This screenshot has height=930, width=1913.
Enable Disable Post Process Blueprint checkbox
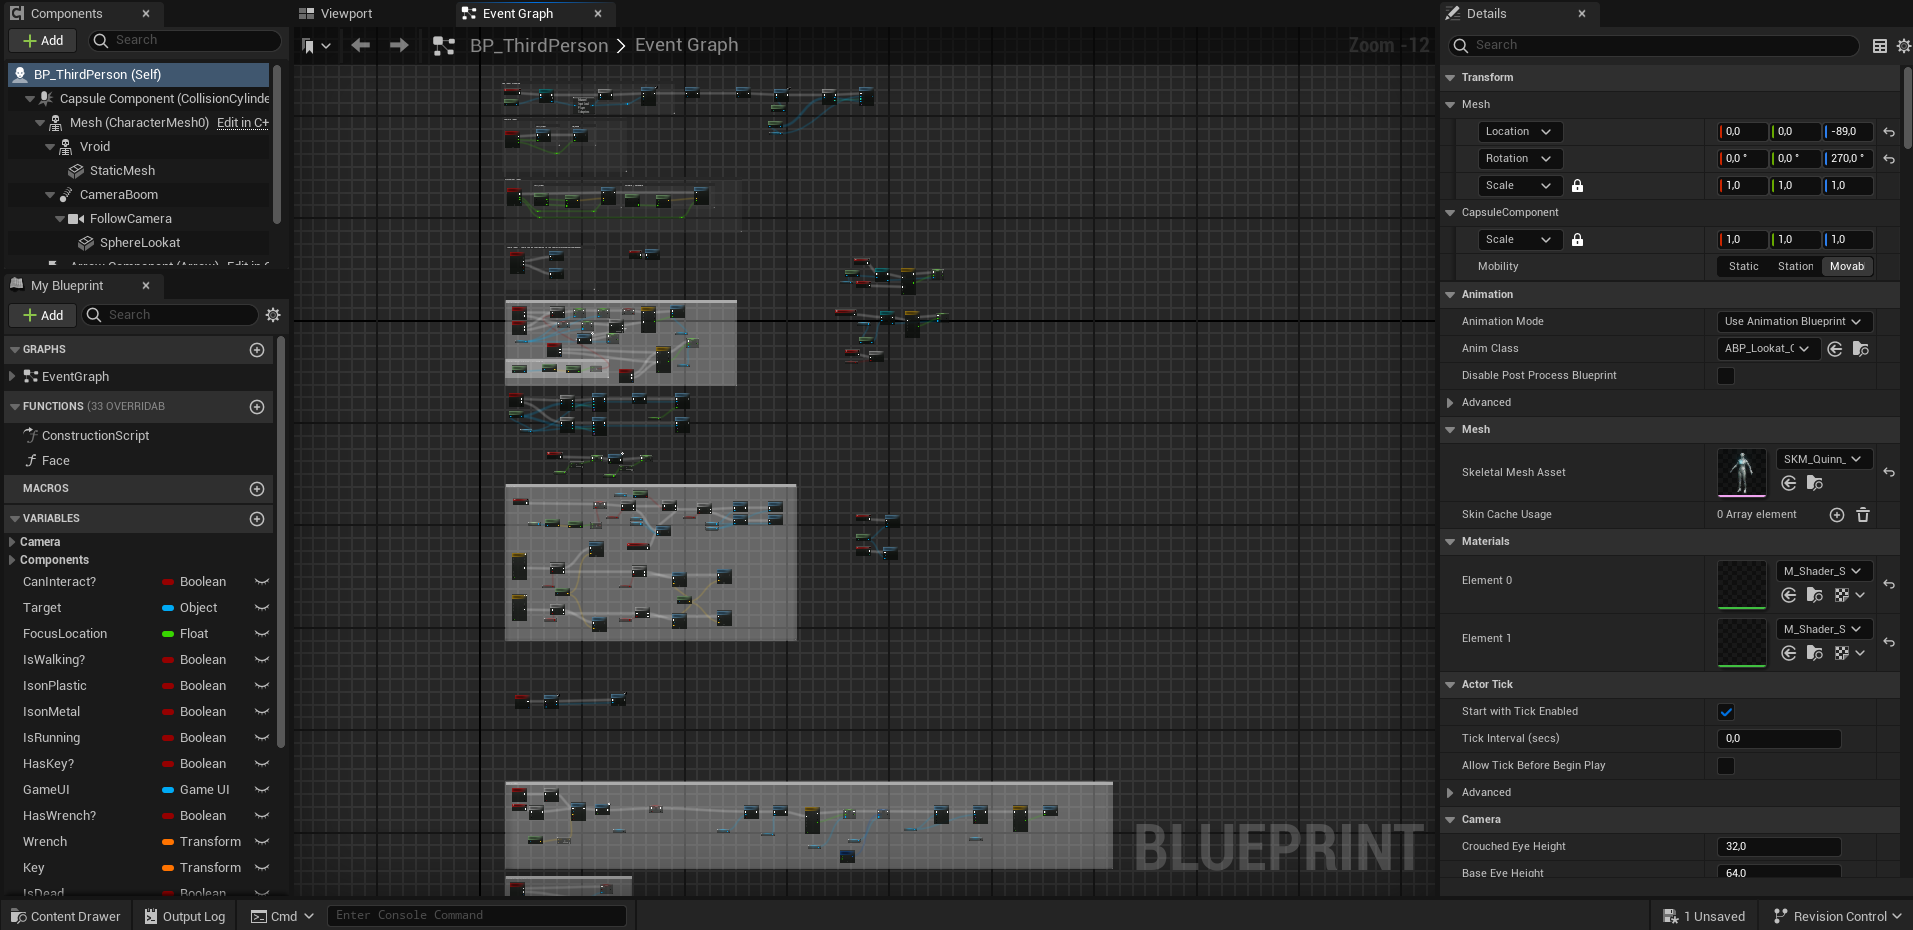(x=1726, y=376)
